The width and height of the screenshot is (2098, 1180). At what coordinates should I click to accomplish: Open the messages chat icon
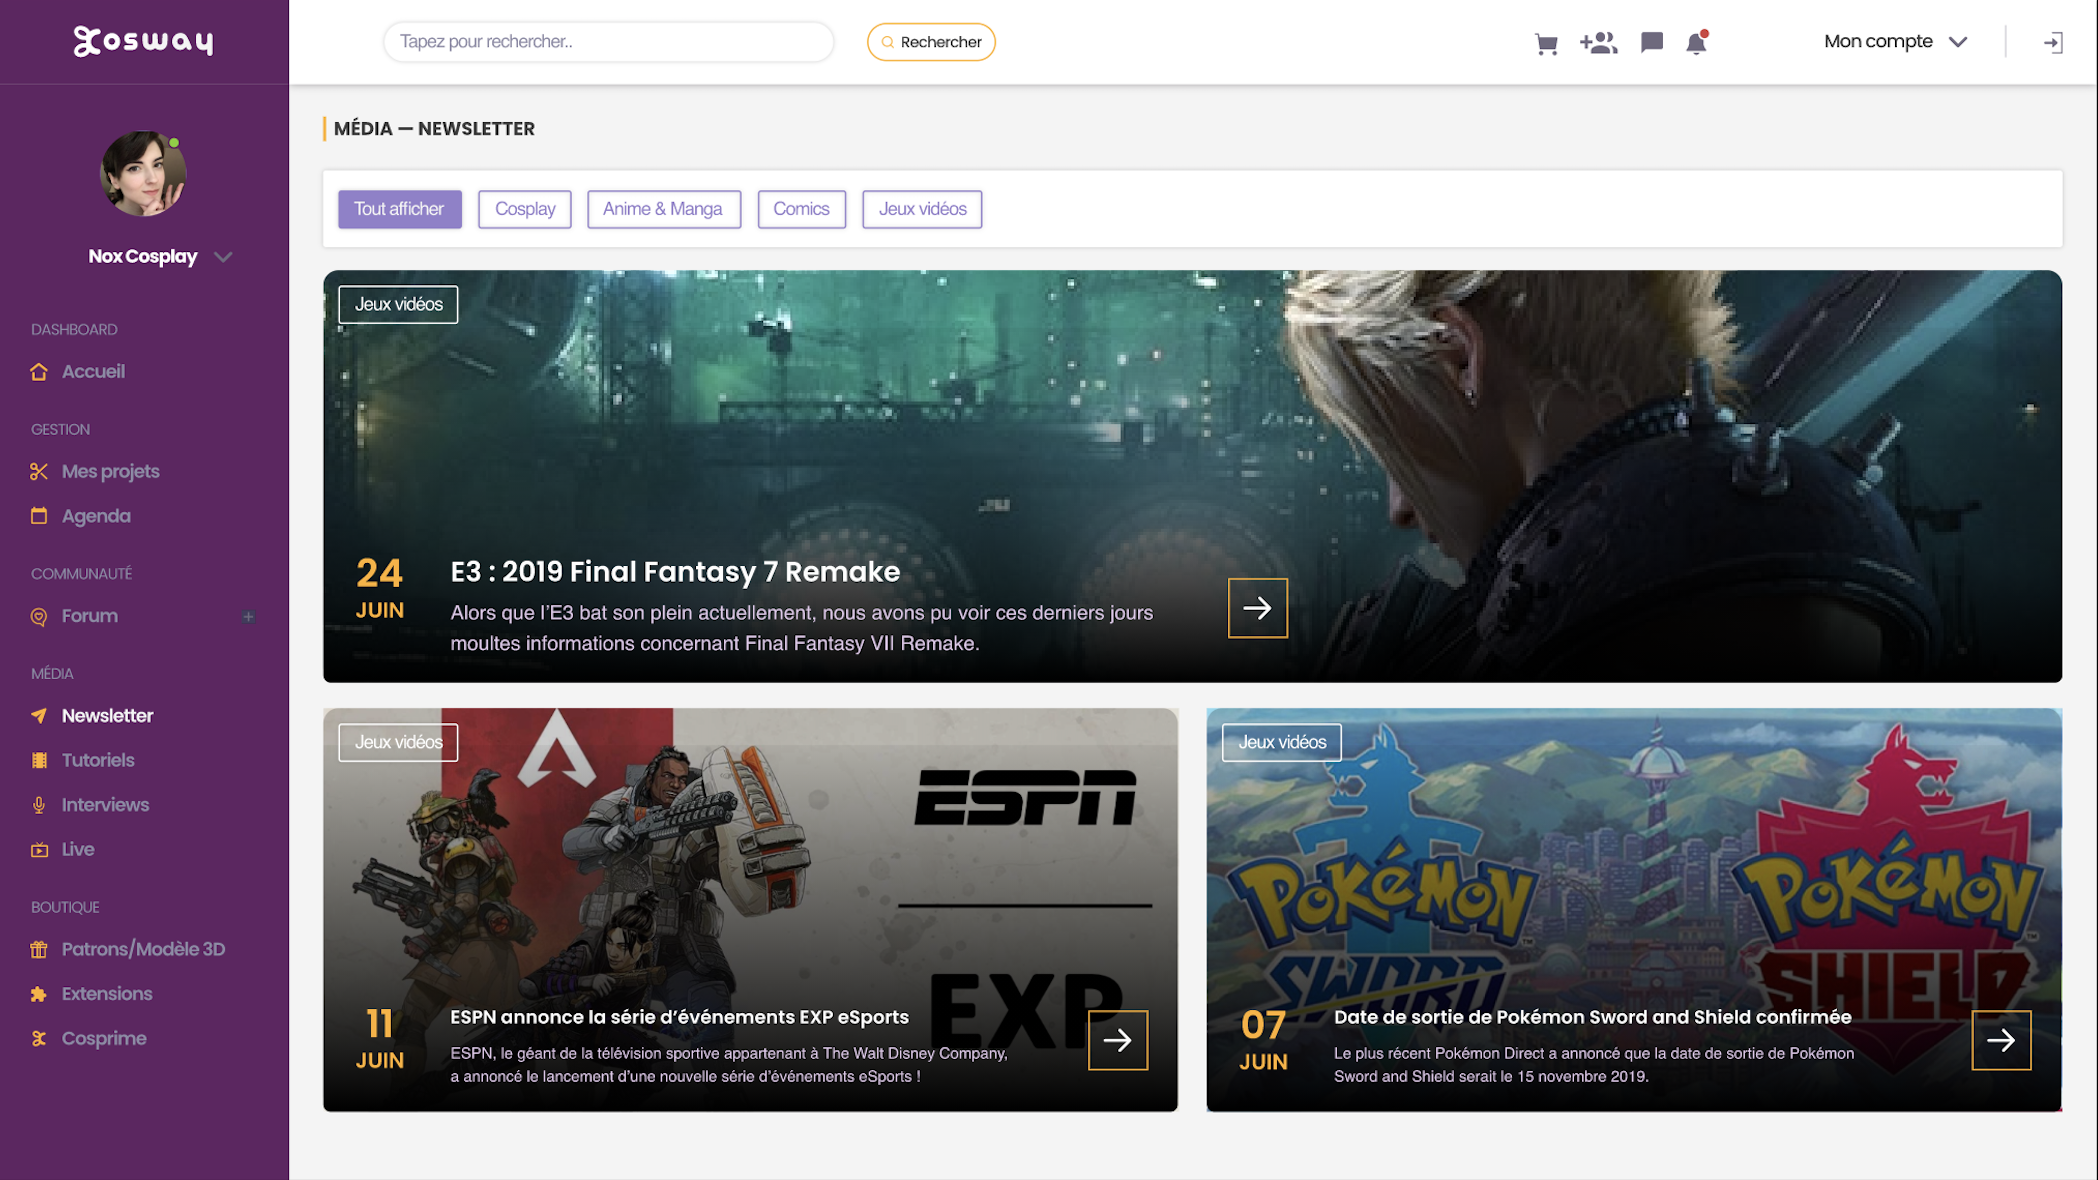[1651, 42]
